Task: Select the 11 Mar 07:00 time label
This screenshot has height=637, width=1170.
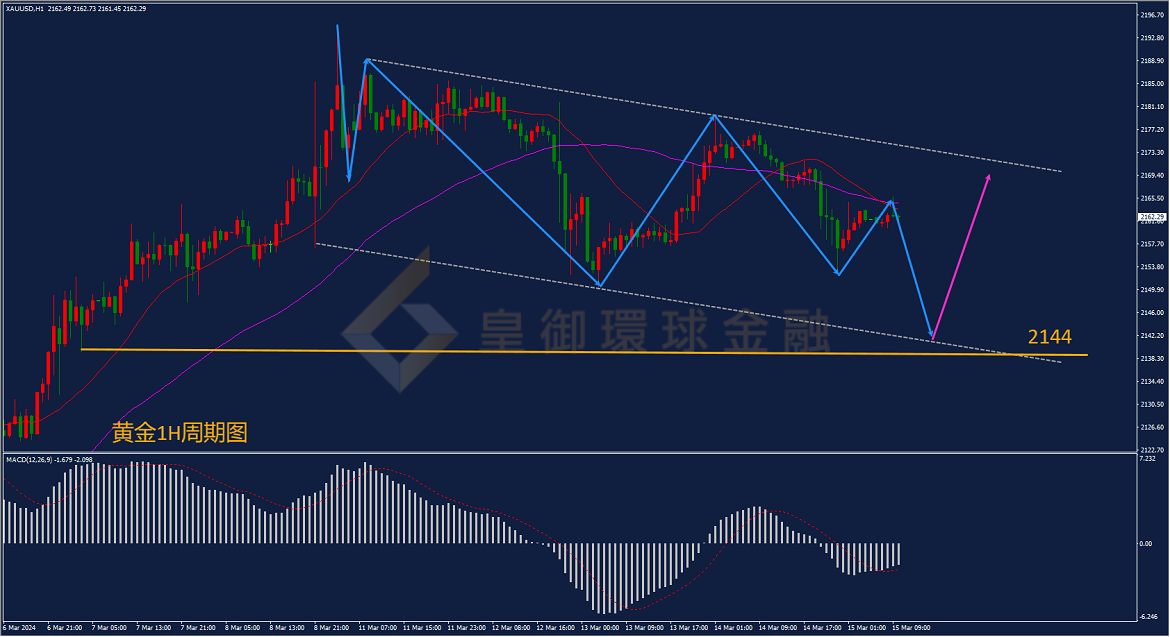Action: tap(378, 628)
